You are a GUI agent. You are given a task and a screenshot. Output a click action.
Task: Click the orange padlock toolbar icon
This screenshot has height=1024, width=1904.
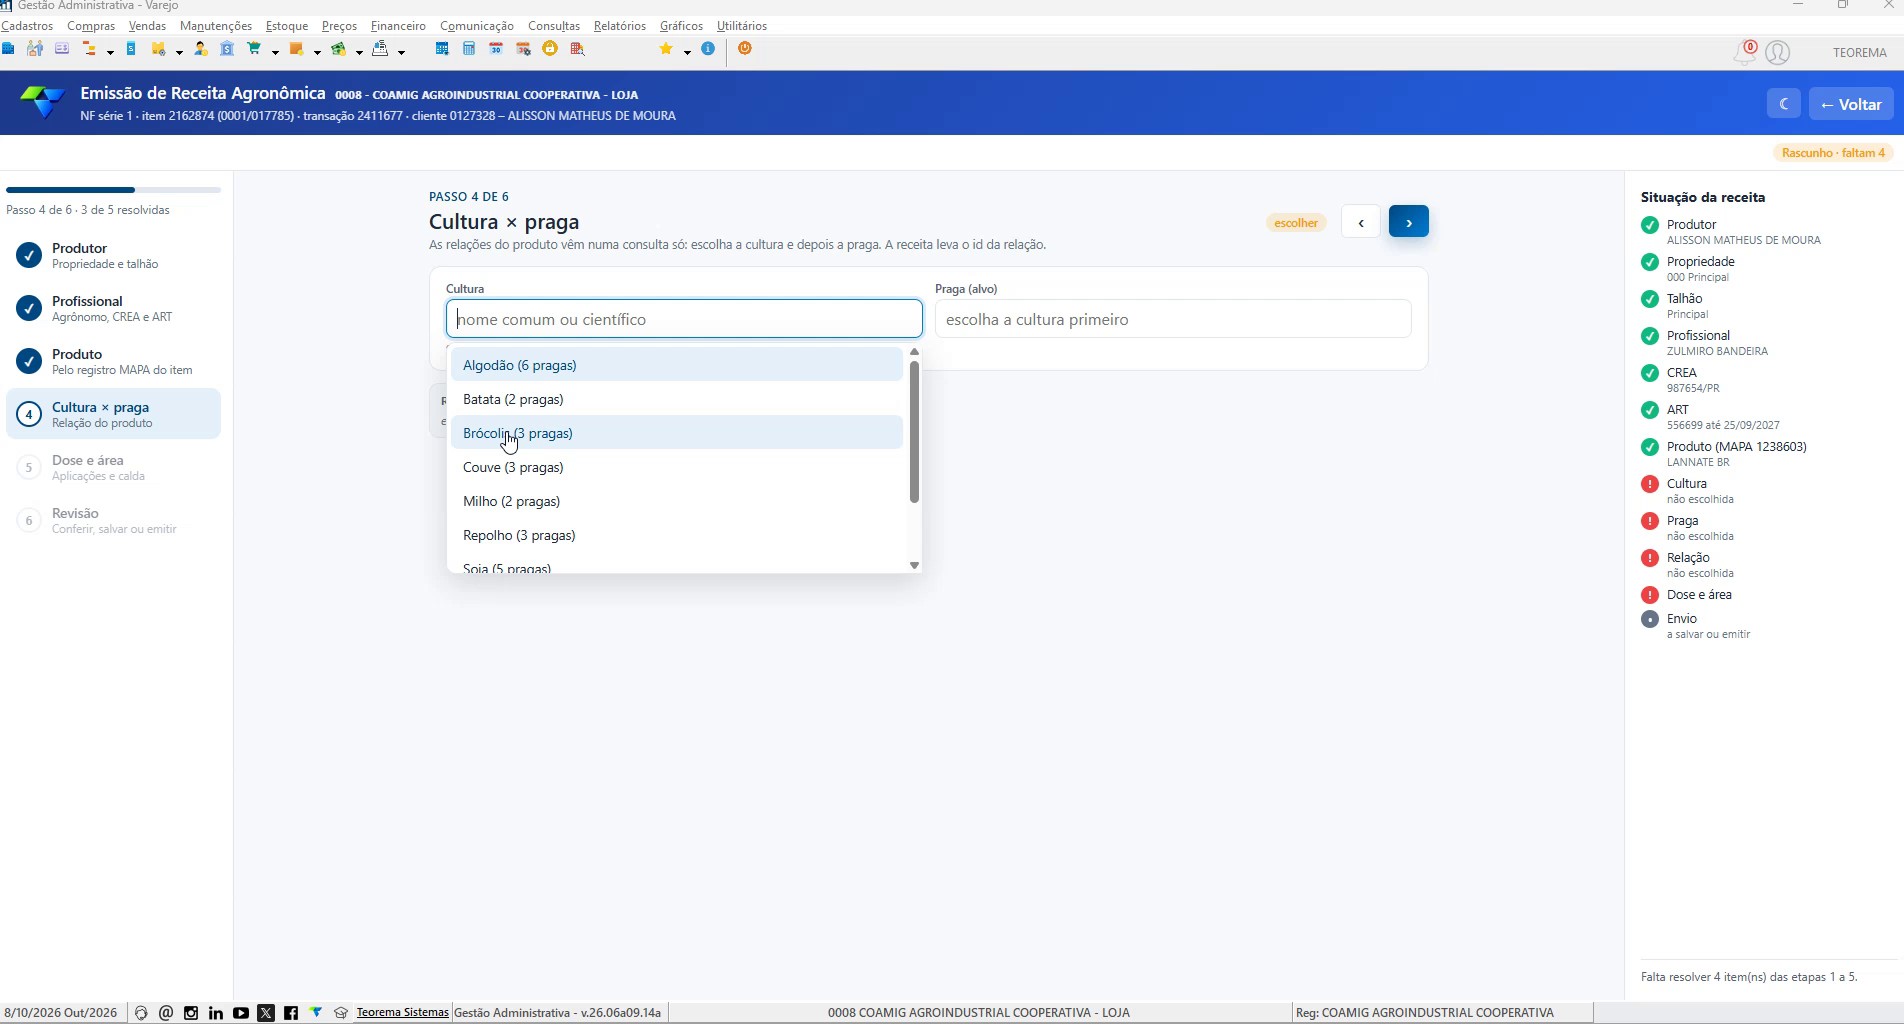[x=550, y=48]
